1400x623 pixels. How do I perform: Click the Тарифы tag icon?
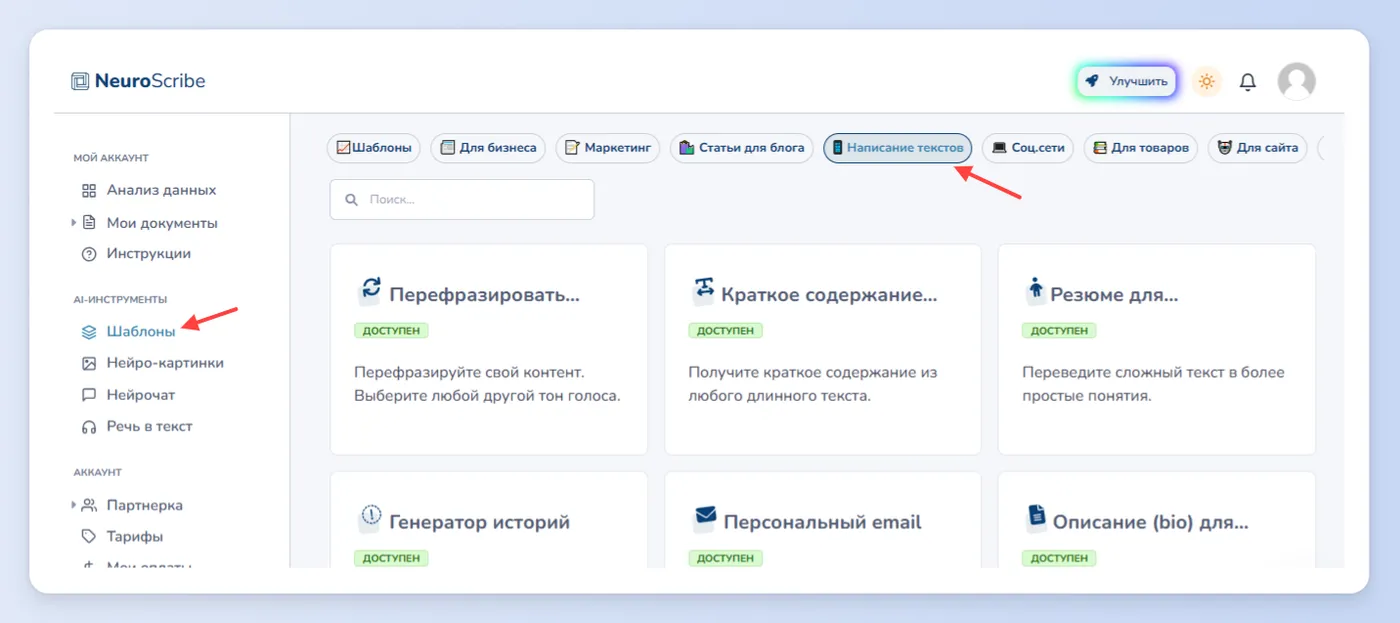point(88,536)
